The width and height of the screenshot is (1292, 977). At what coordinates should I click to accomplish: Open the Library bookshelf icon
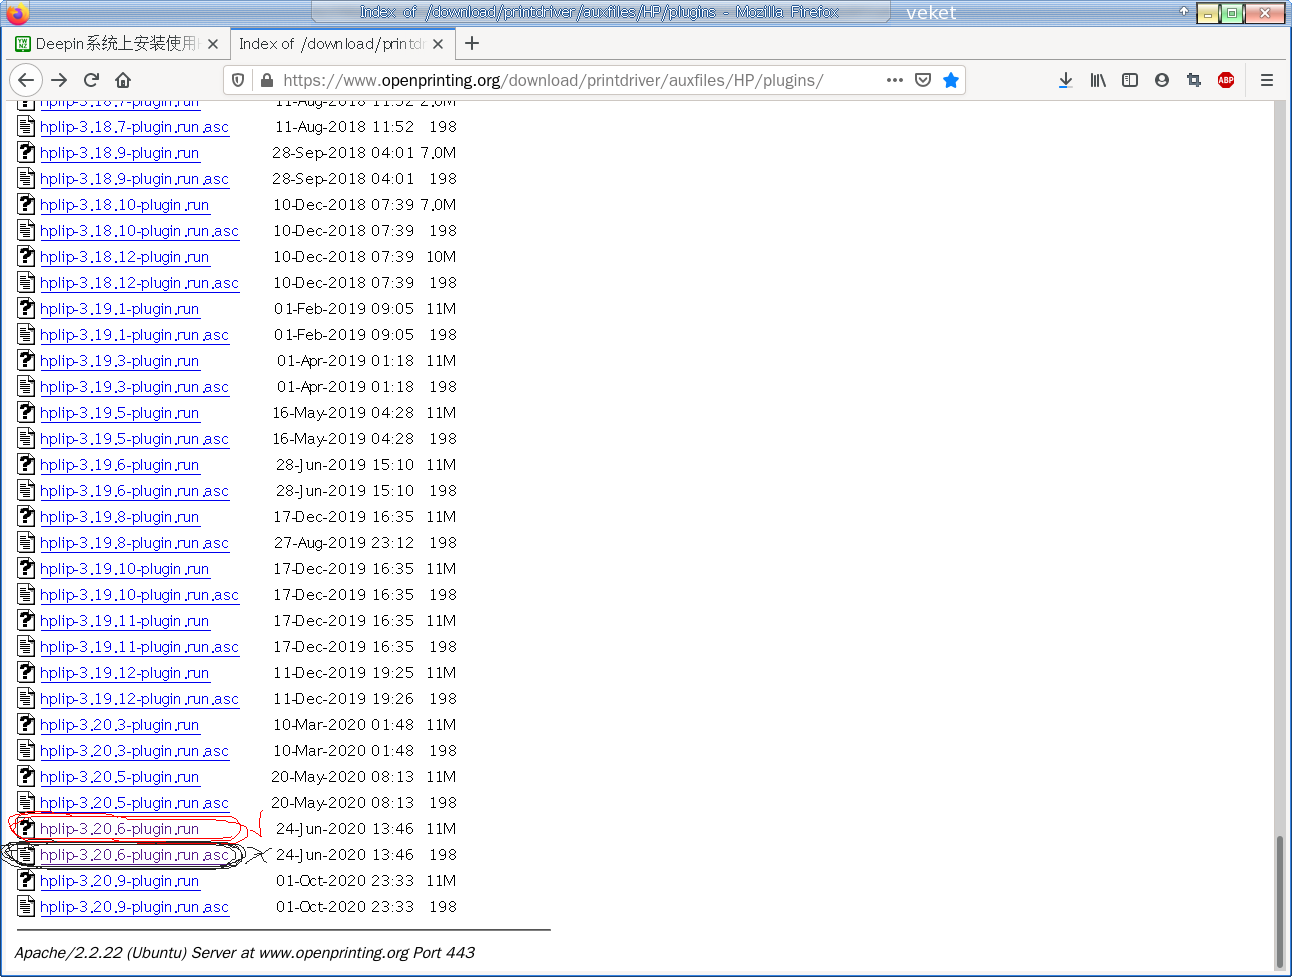1098,80
